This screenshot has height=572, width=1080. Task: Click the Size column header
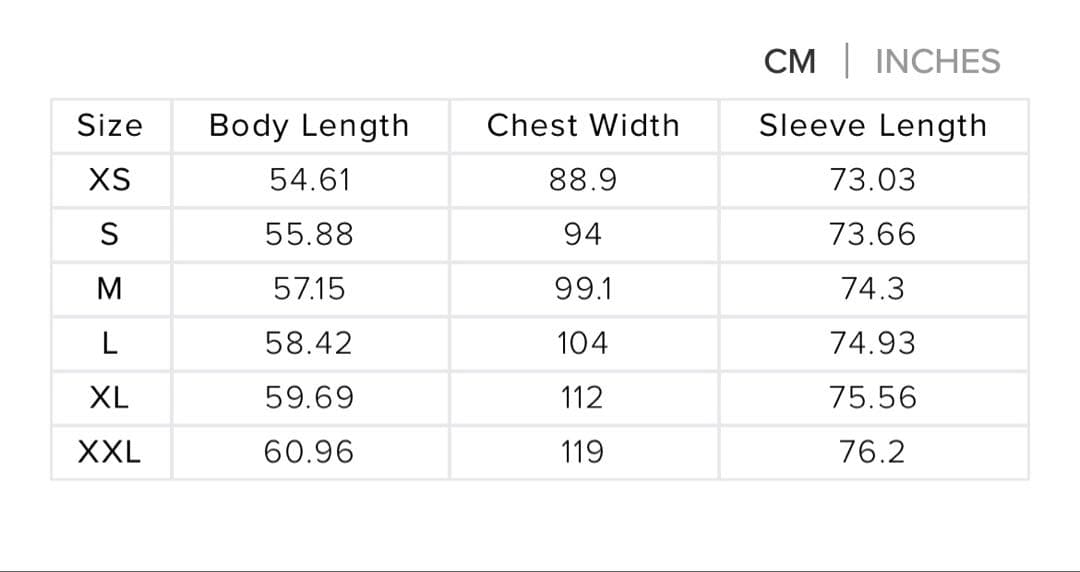[110, 126]
